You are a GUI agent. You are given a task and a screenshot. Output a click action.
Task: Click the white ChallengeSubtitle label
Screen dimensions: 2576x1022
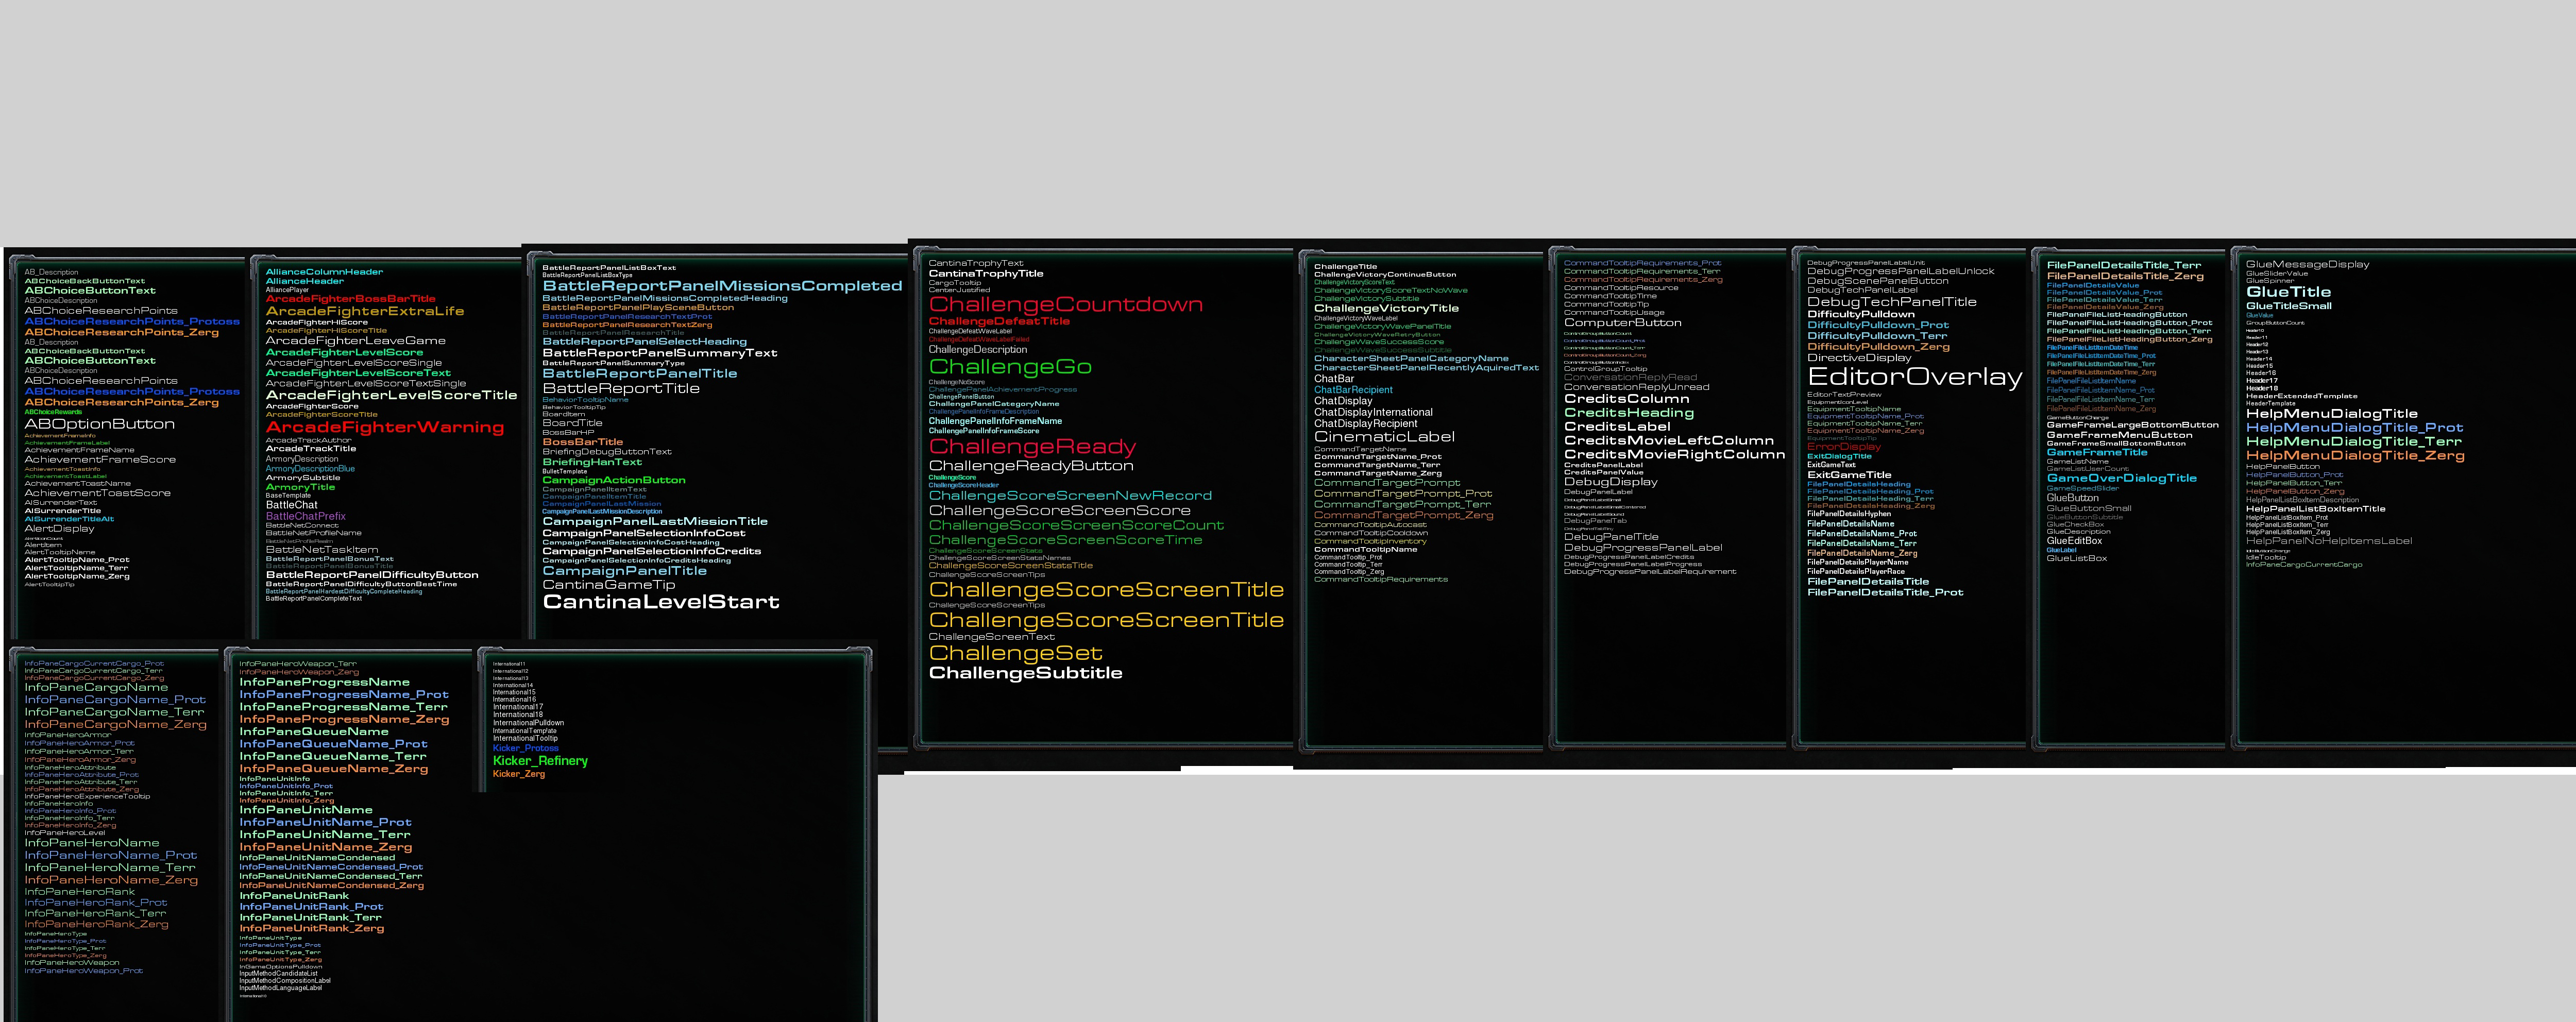(x=1025, y=673)
